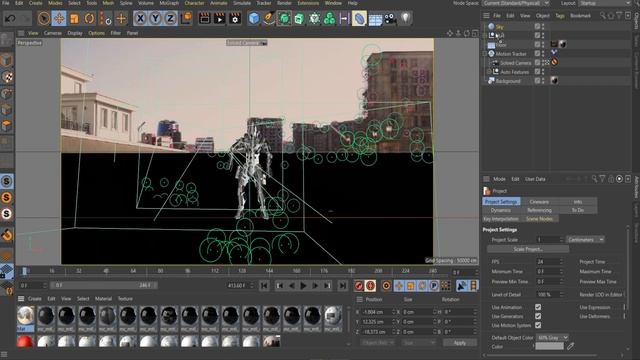640x360 pixels.
Task: Select the Sky object
Action: click(500, 26)
